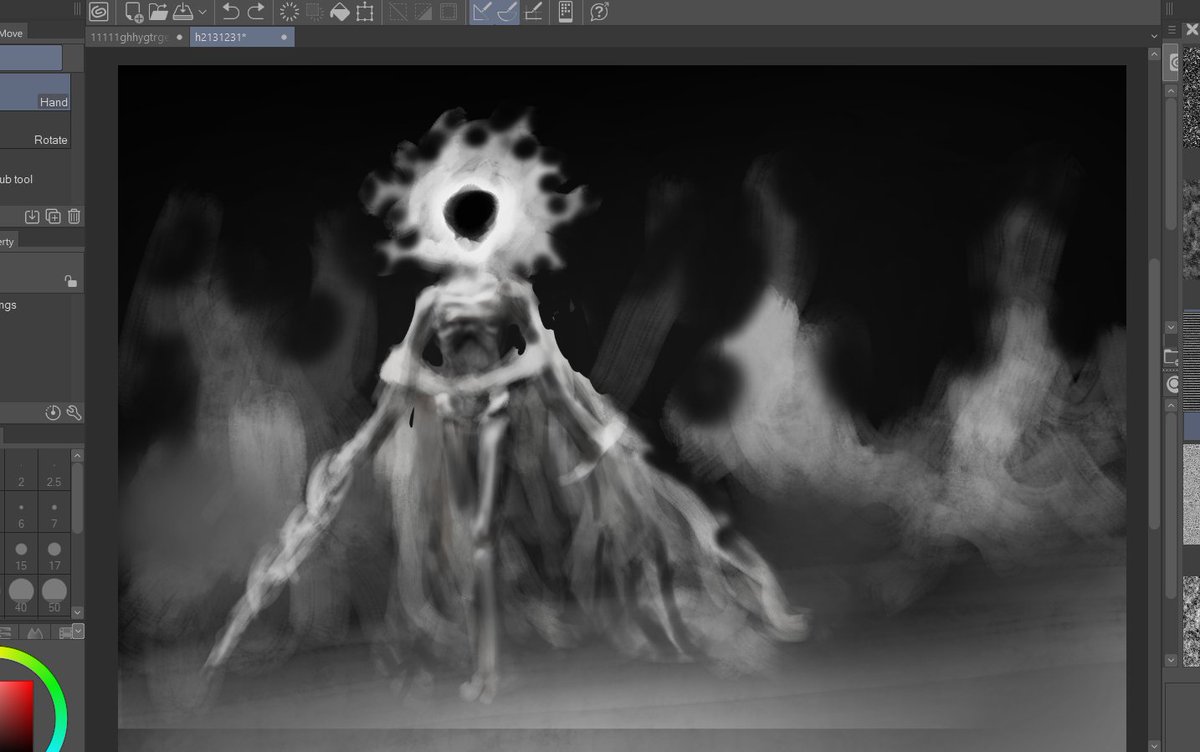Click the clear layer spinner icon

click(289, 12)
